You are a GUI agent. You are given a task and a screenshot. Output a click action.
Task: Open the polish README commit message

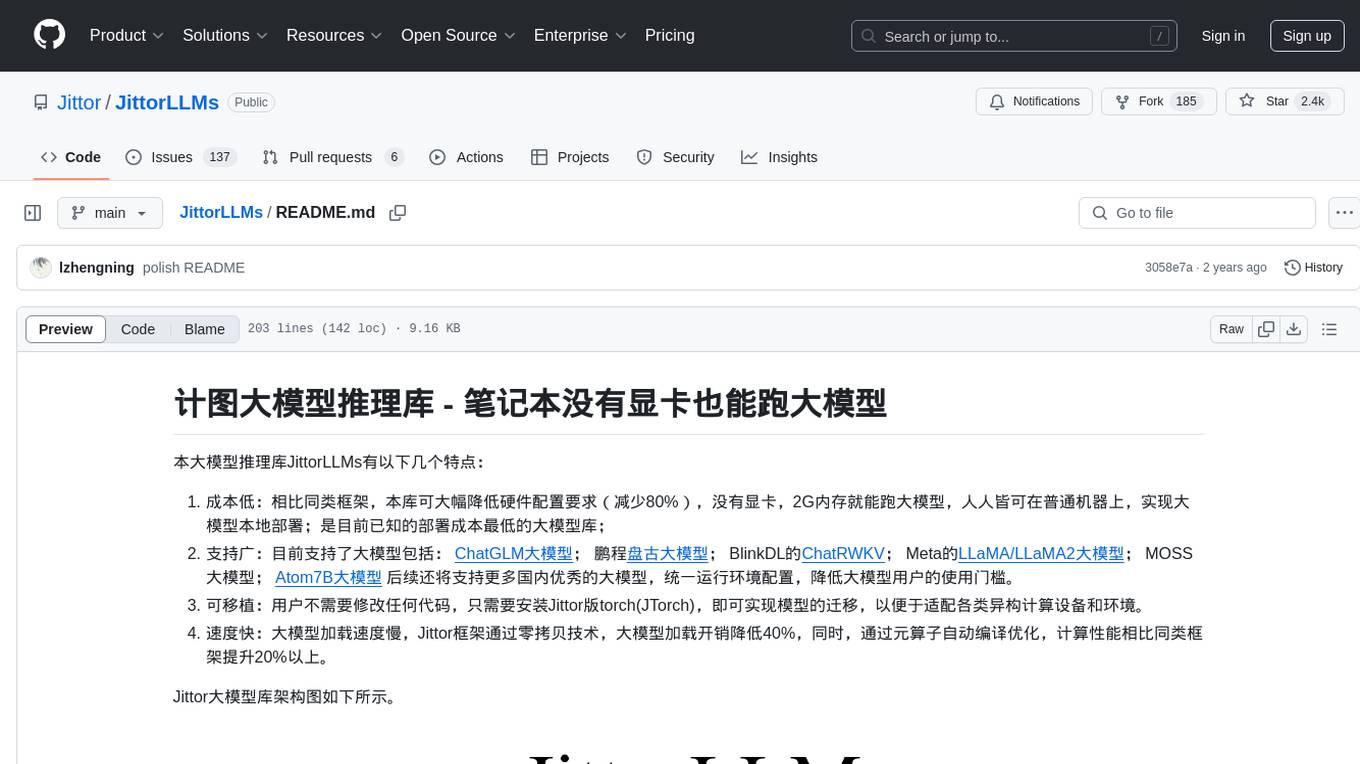[194, 268]
